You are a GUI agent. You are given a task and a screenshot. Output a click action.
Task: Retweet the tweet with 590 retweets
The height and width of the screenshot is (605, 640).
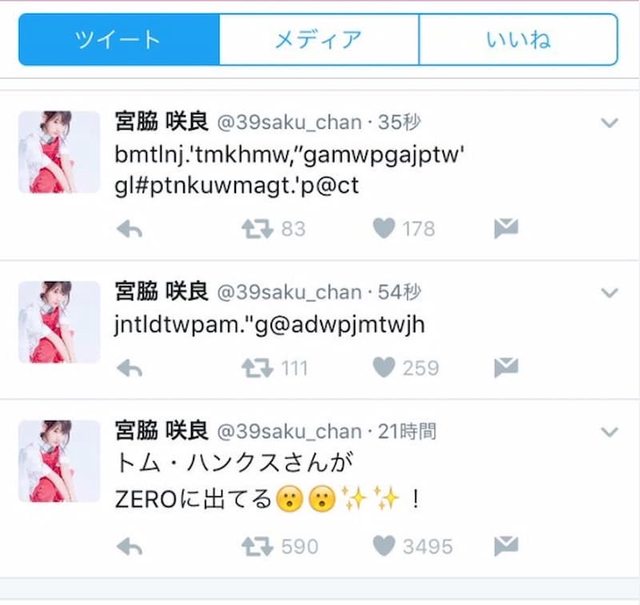pos(257,546)
